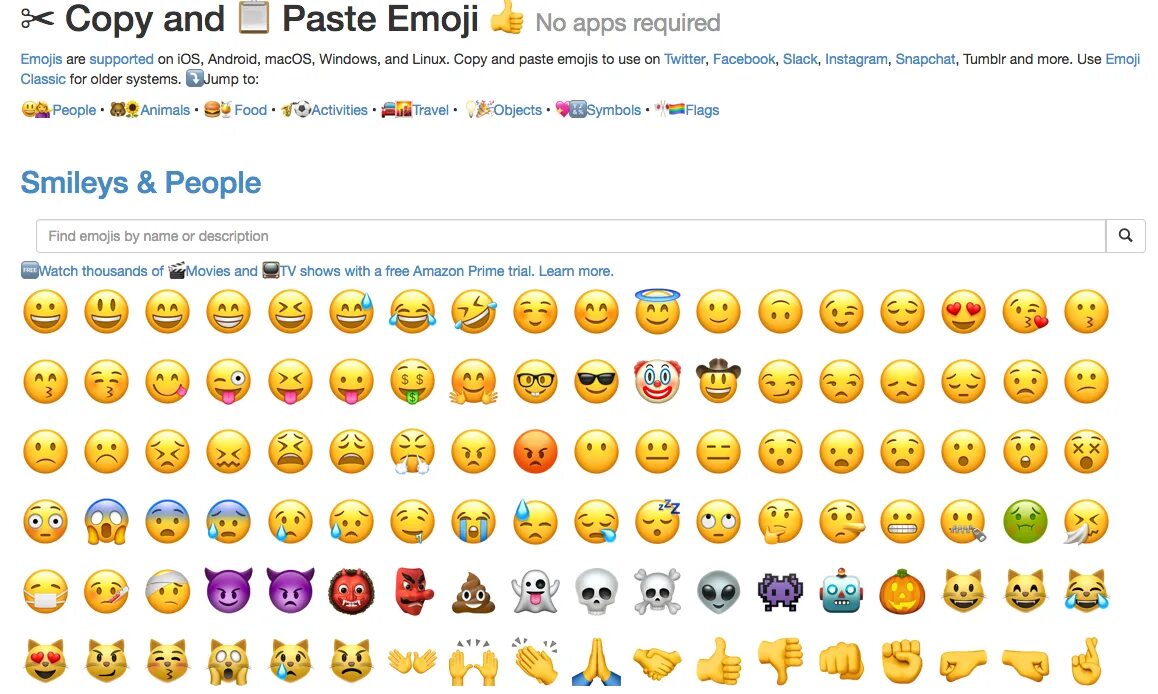1158x694 pixels.
Task: Choose the skull and crossbones emoji
Action: click(657, 591)
